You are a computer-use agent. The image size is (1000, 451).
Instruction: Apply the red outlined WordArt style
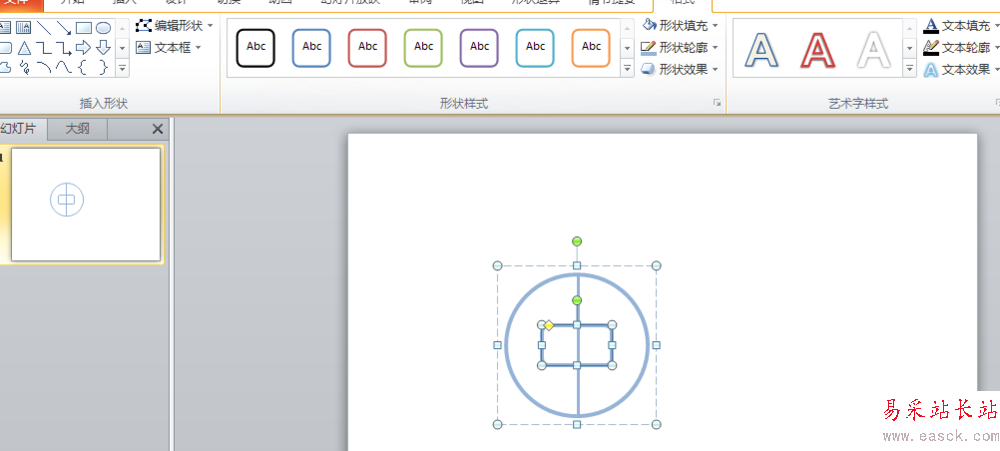click(x=818, y=50)
